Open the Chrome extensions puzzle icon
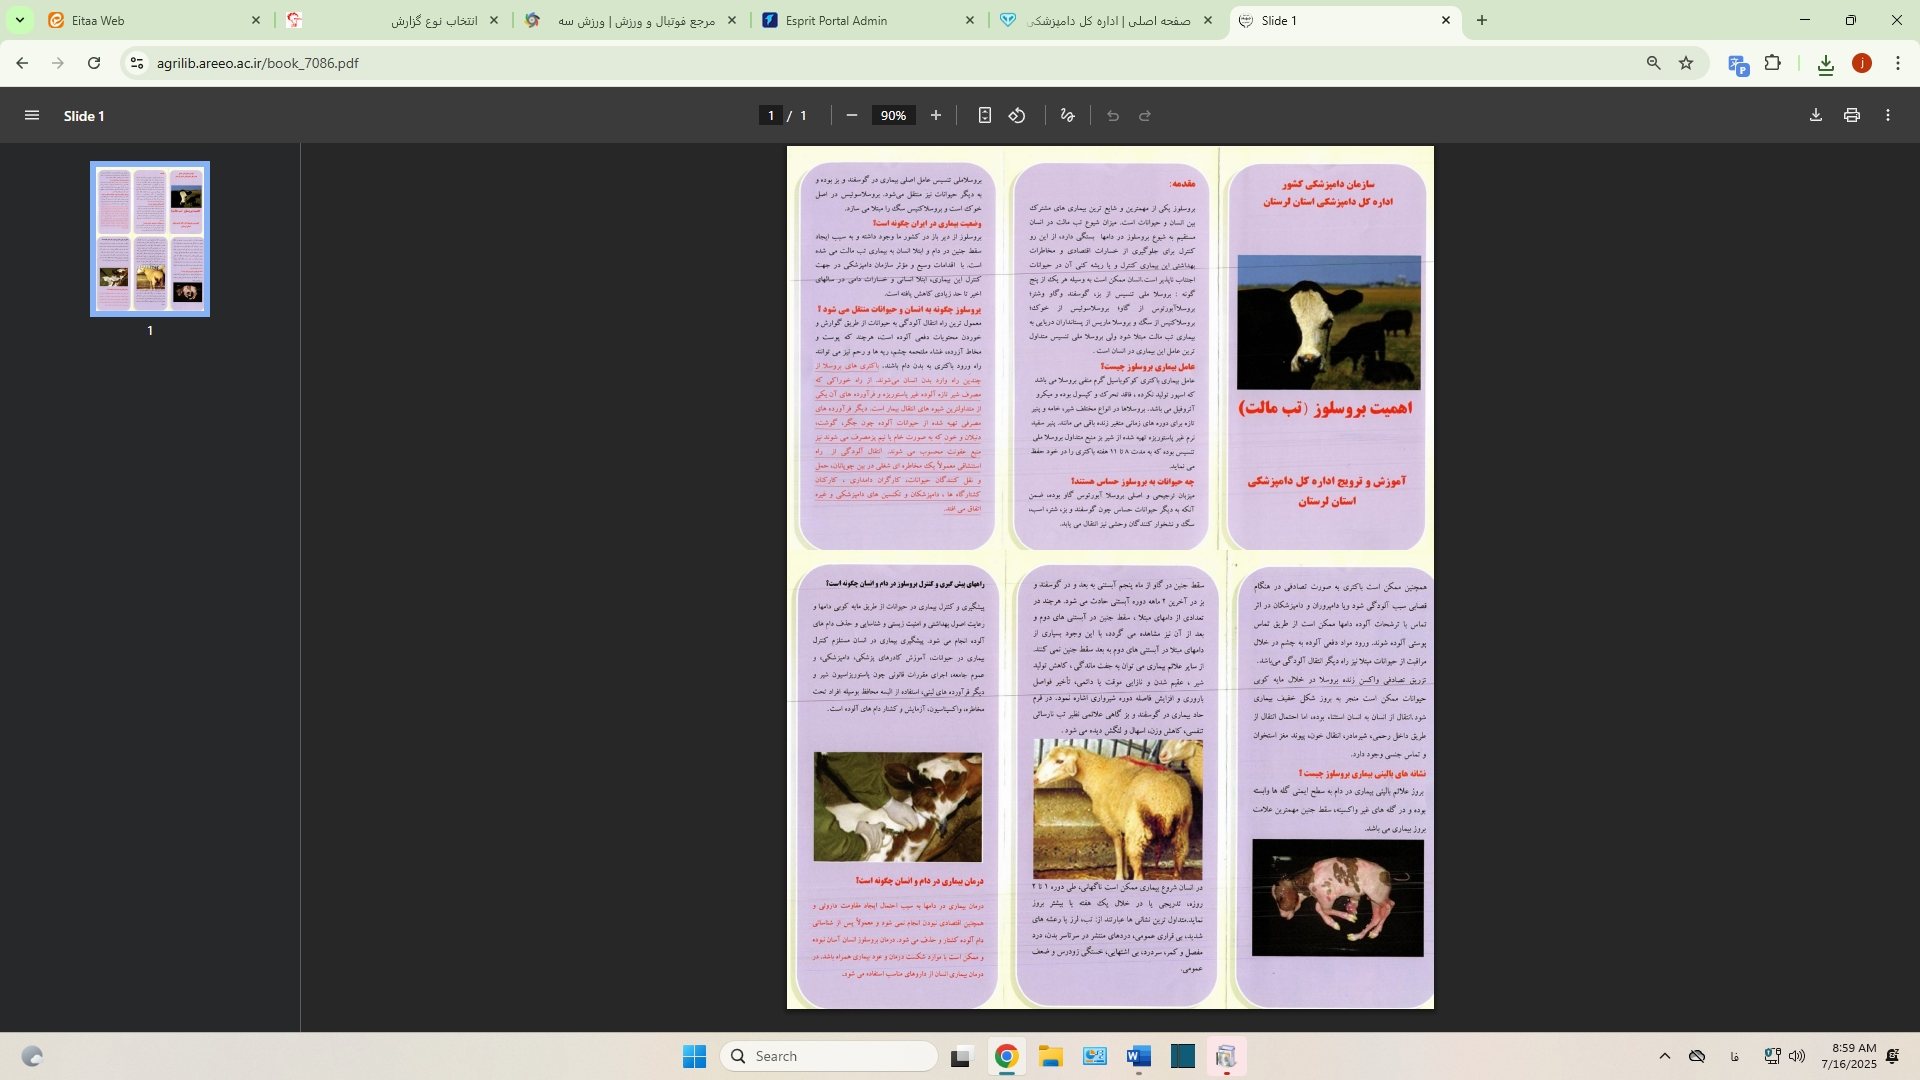 [x=1773, y=63]
